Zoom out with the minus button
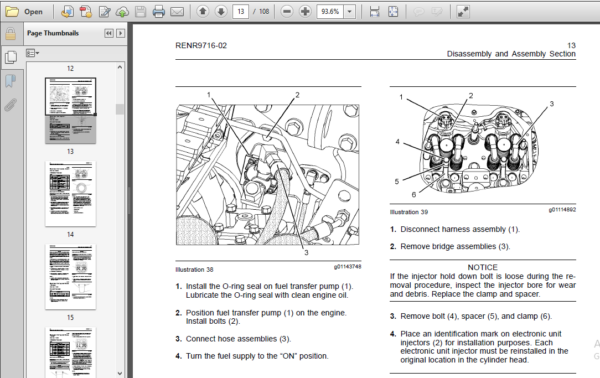The height and width of the screenshot is (378, 600). point(287,12)
